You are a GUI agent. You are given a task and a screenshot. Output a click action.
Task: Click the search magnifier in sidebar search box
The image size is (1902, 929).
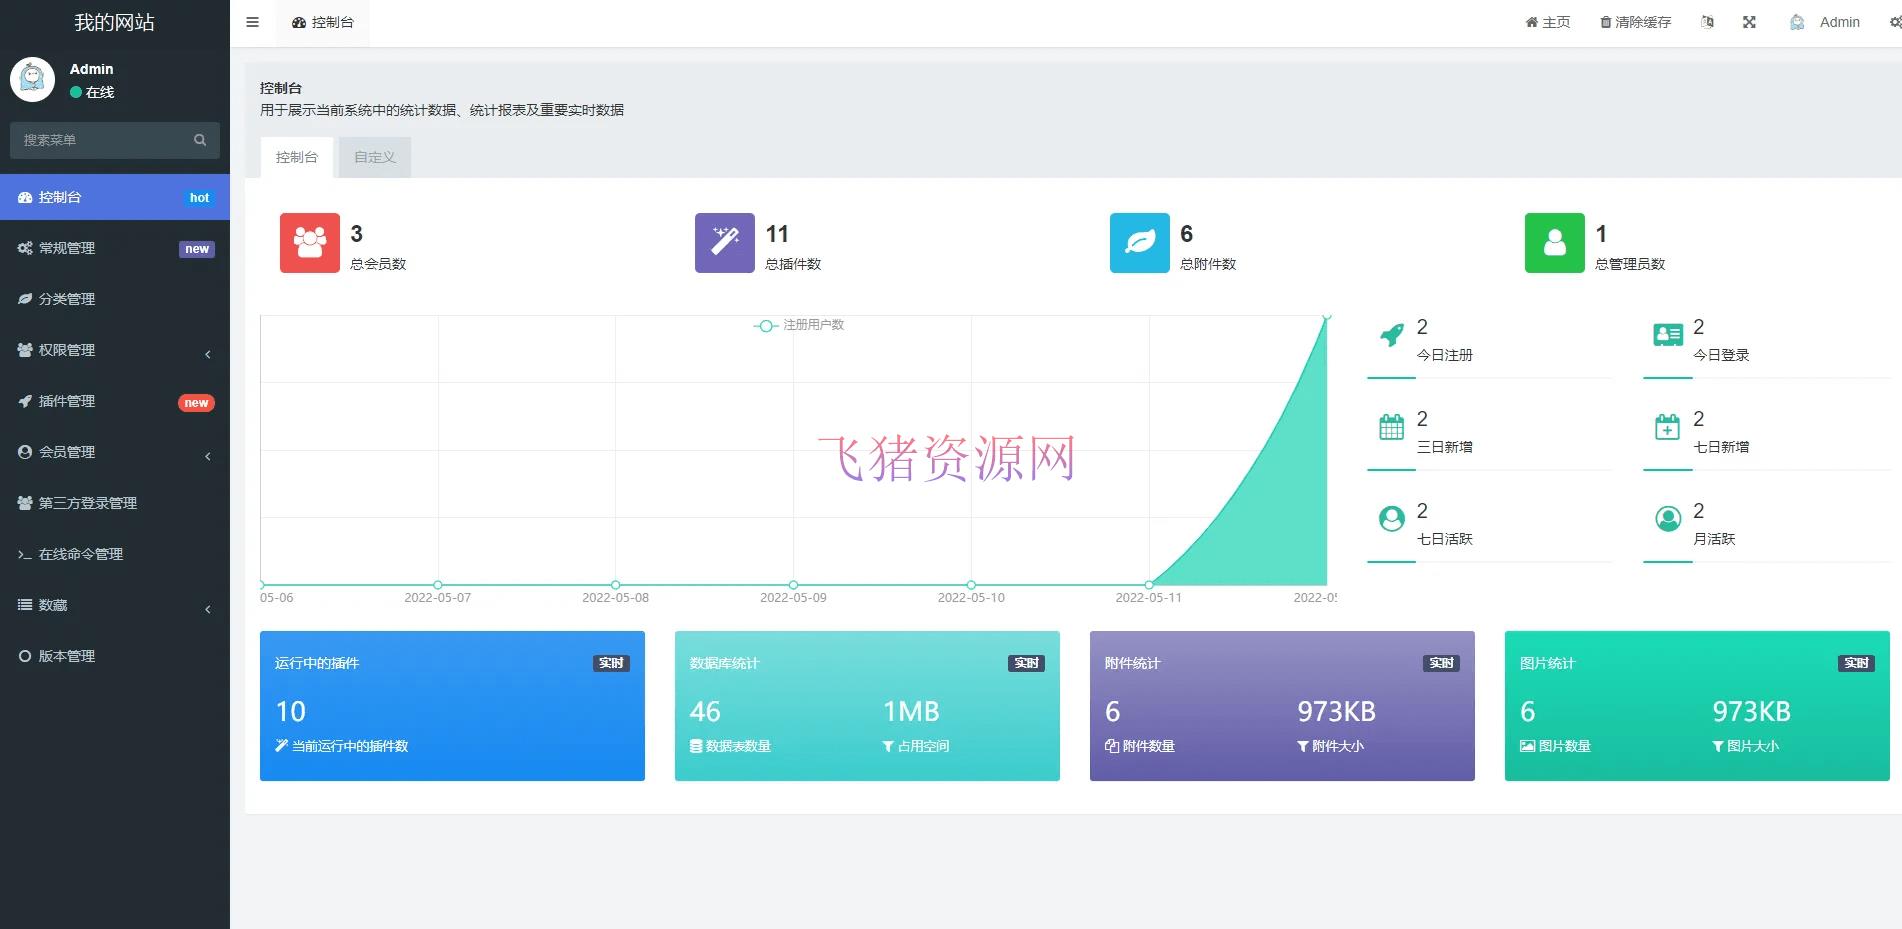click(x=200, y=140)
